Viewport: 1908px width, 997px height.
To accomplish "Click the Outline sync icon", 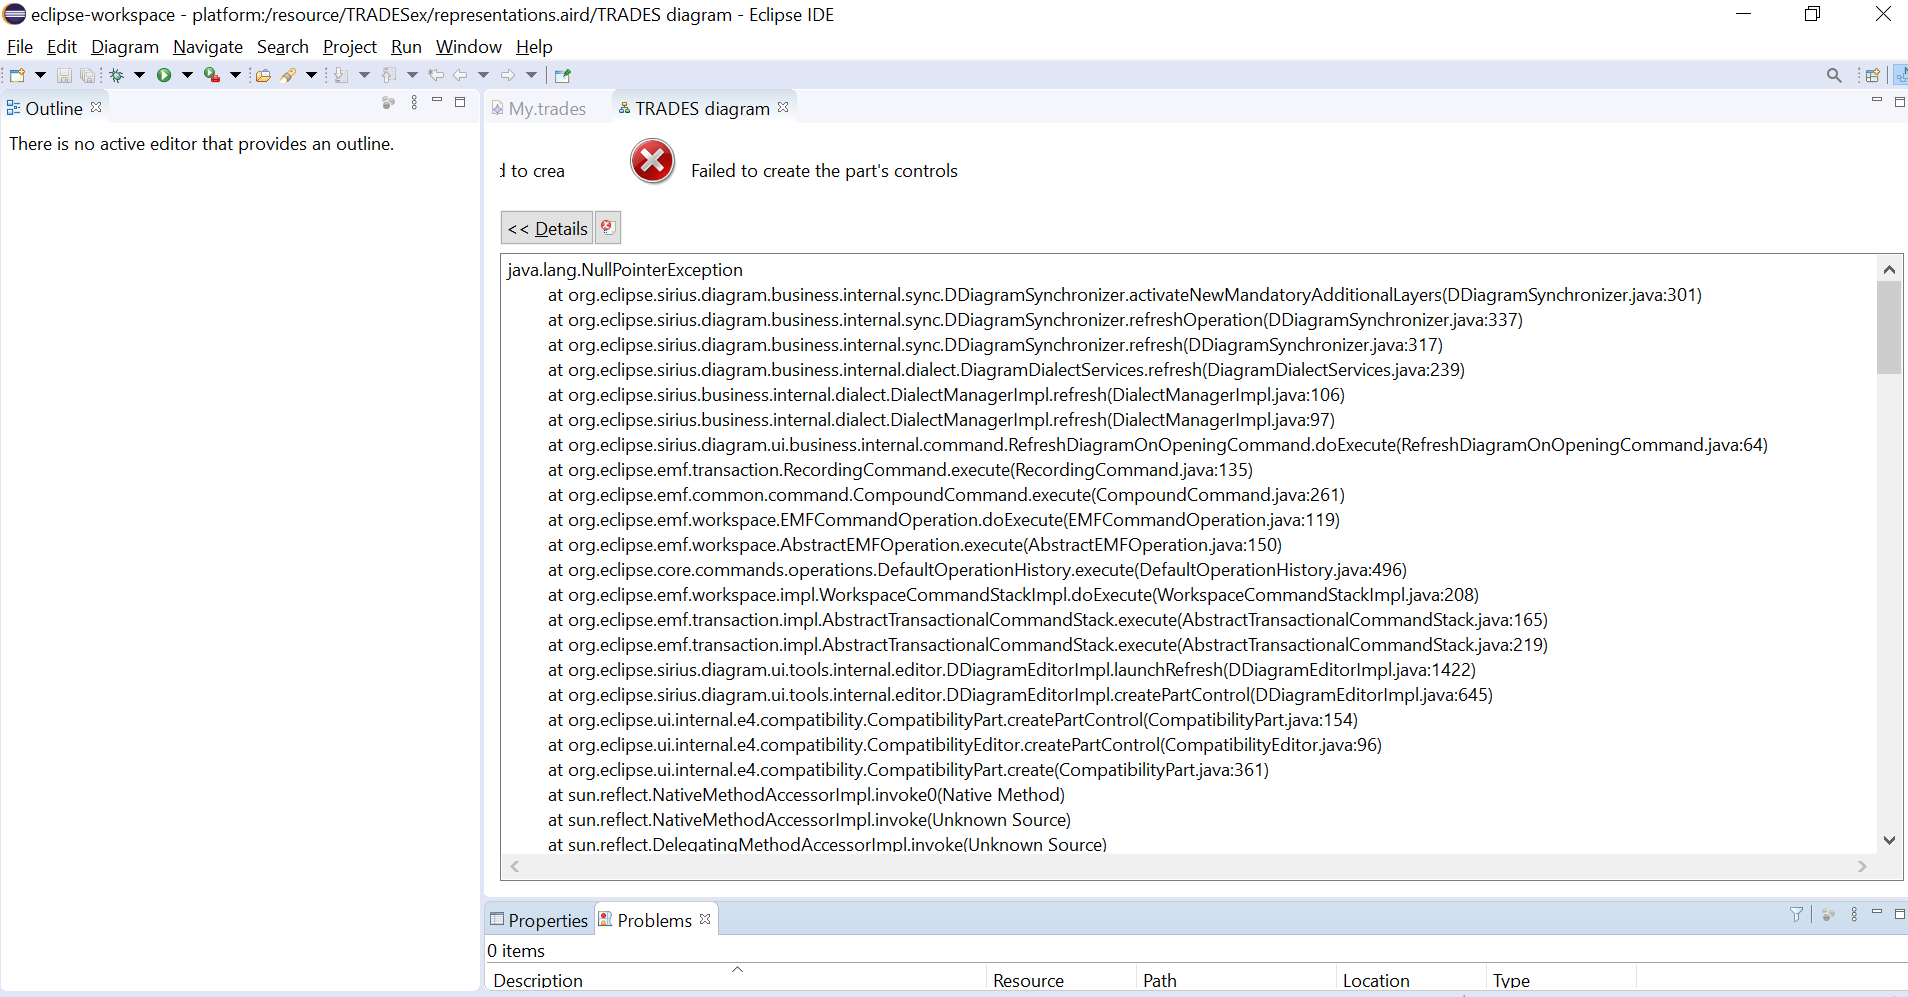I will click(389, 102).
